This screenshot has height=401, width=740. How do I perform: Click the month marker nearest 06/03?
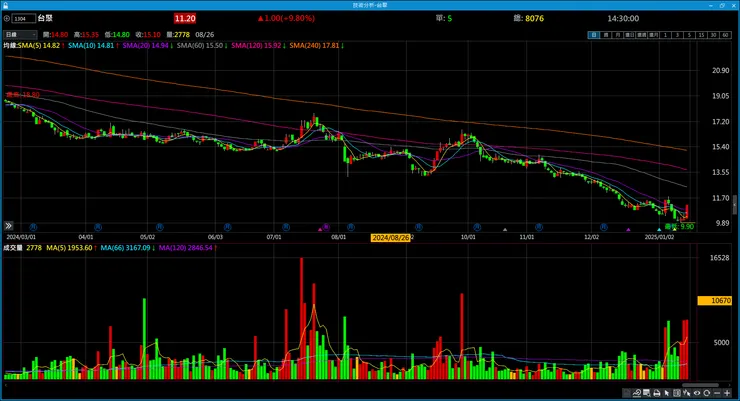click(x=227, y=227)
